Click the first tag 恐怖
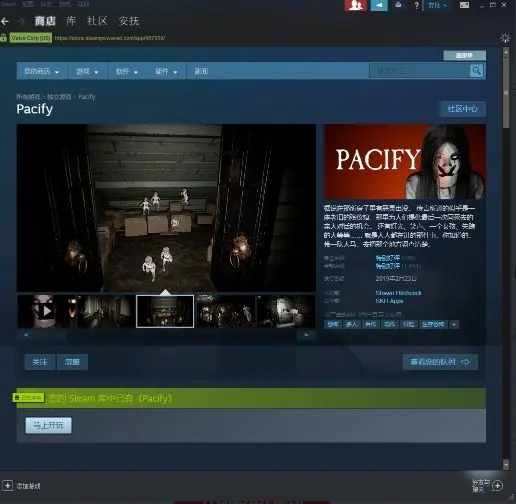 pyautogui.click(x=333, y=324)
